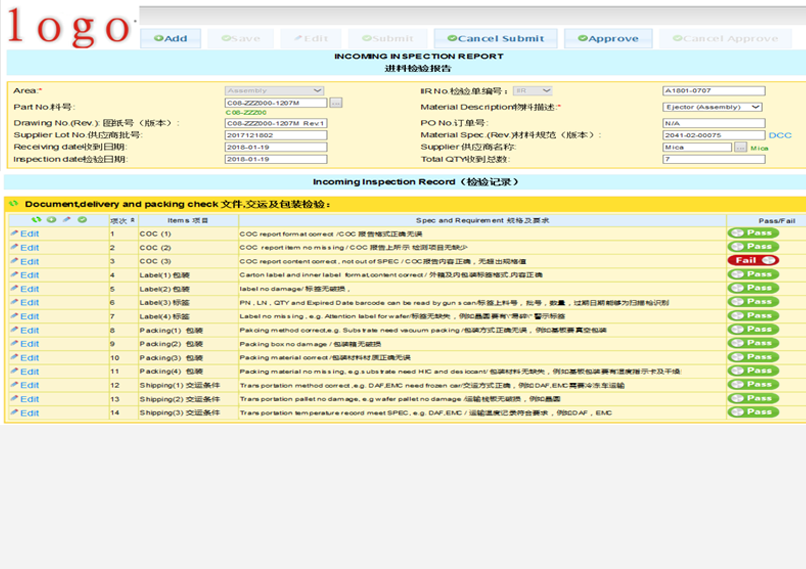Open the DCC link beside Material Spec
Screen dimensions: 806x569
tap(780, 135)
